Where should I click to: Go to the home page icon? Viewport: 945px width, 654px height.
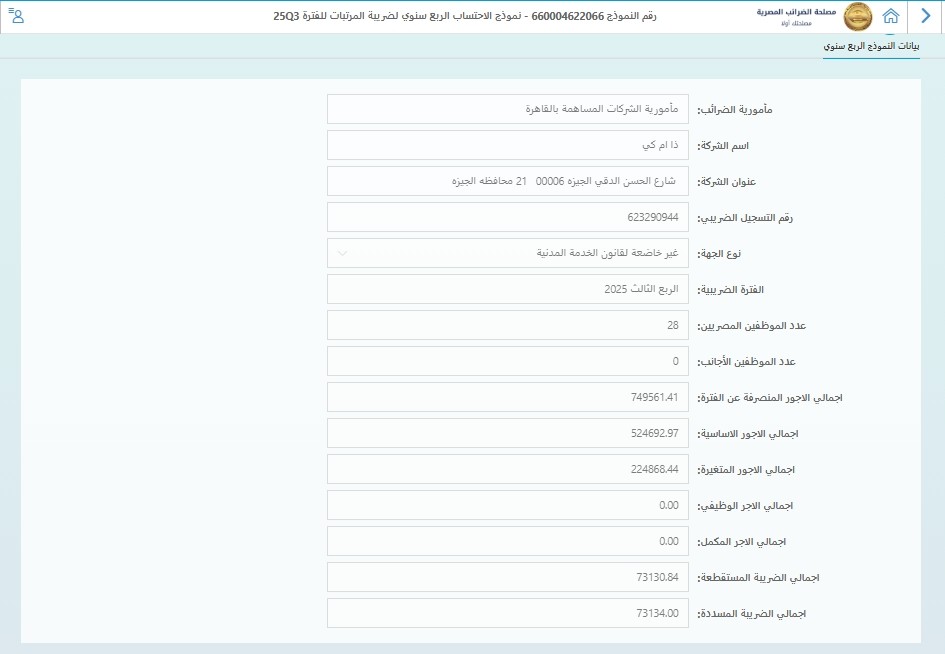coord(890,16)
